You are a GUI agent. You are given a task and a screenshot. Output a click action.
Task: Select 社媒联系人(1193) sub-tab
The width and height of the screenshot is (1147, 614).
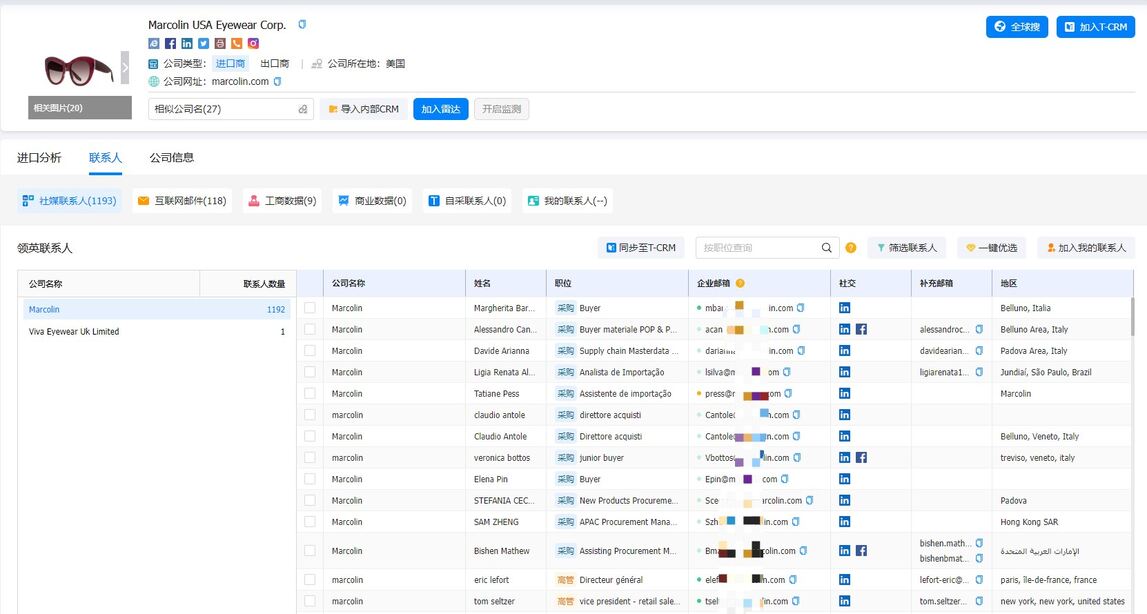tap(69, 201)
